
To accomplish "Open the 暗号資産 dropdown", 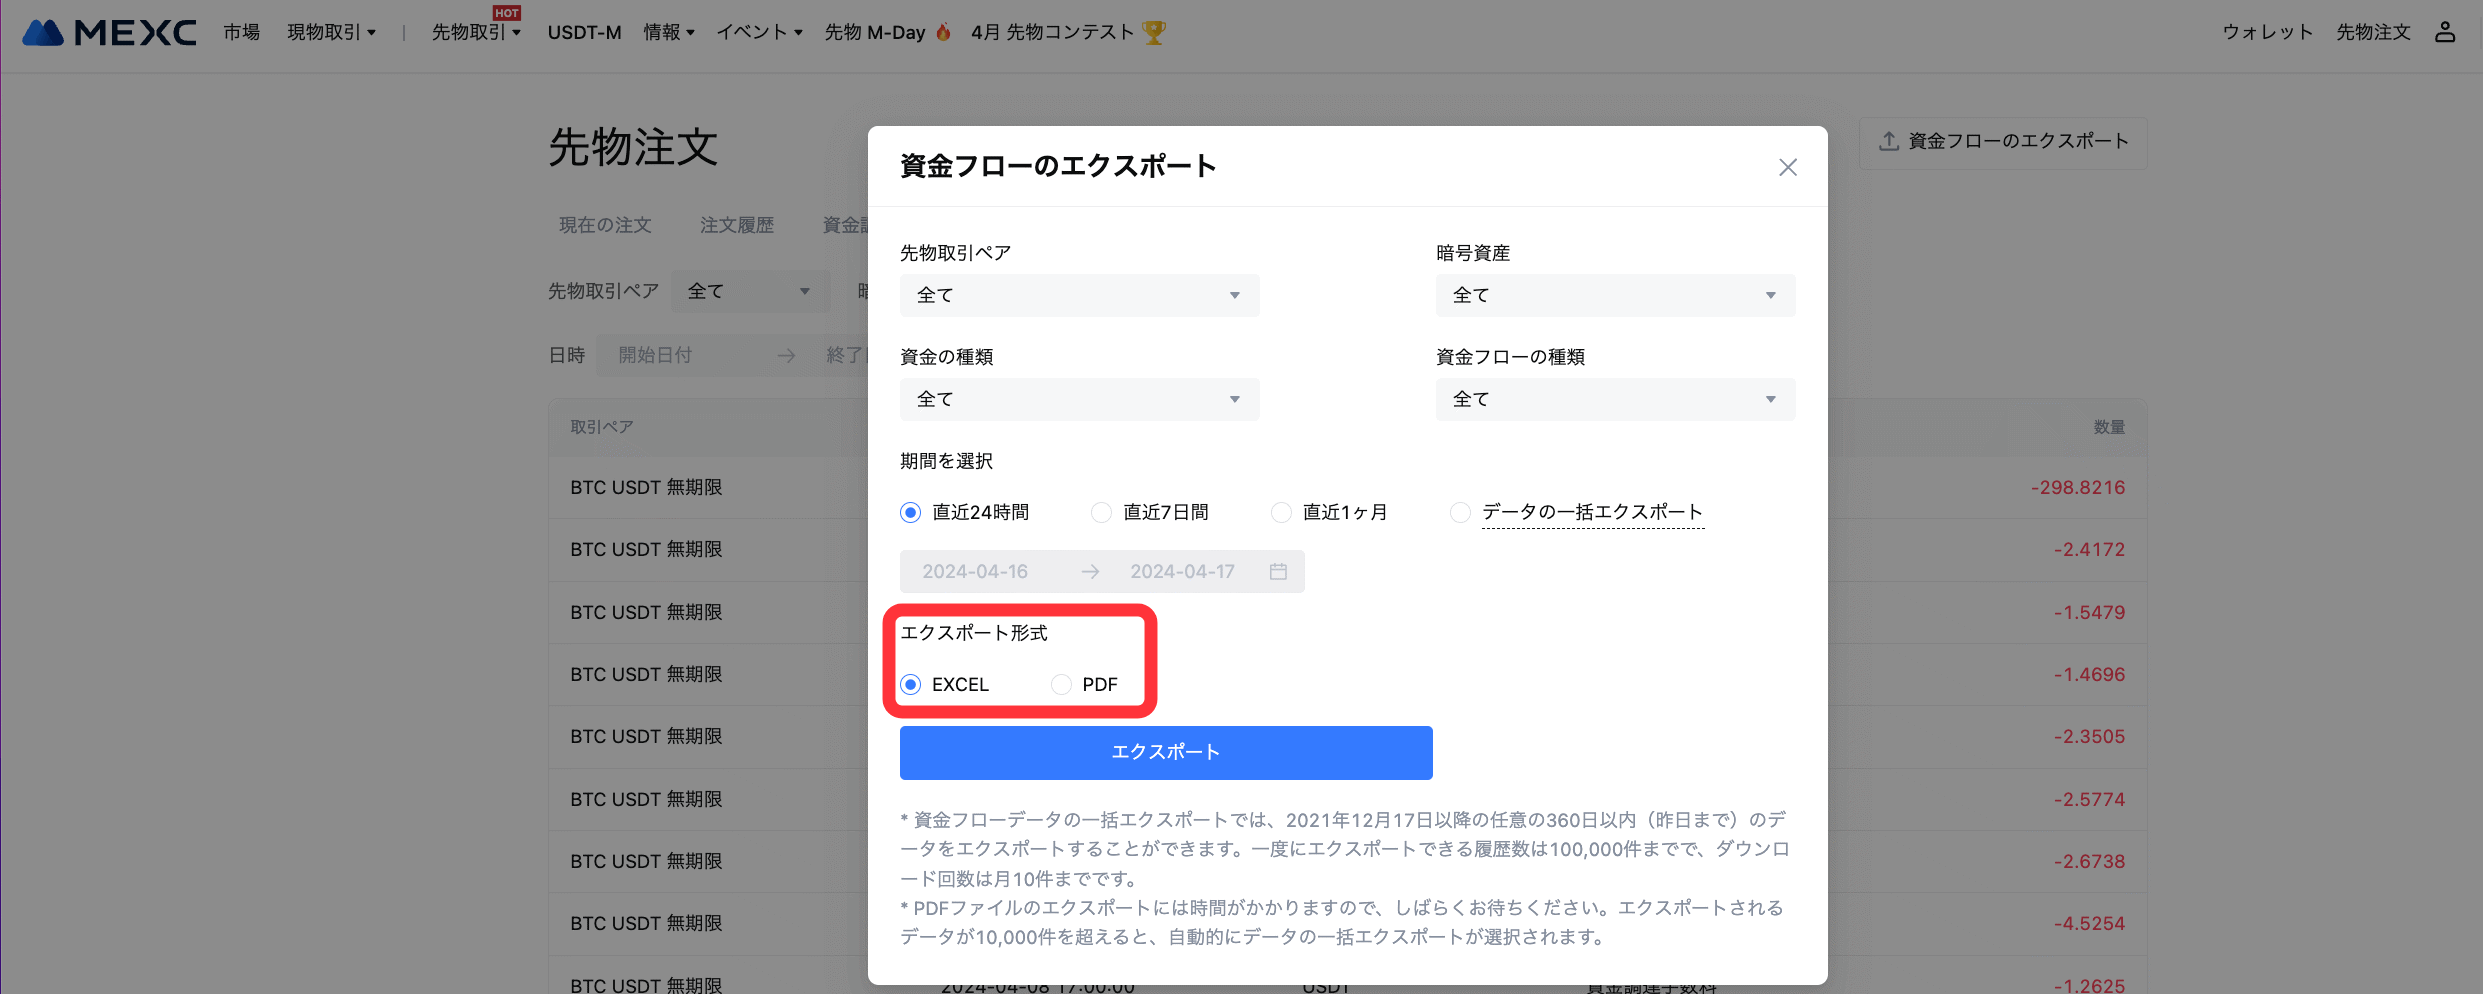I will [x=1614, y=295].
